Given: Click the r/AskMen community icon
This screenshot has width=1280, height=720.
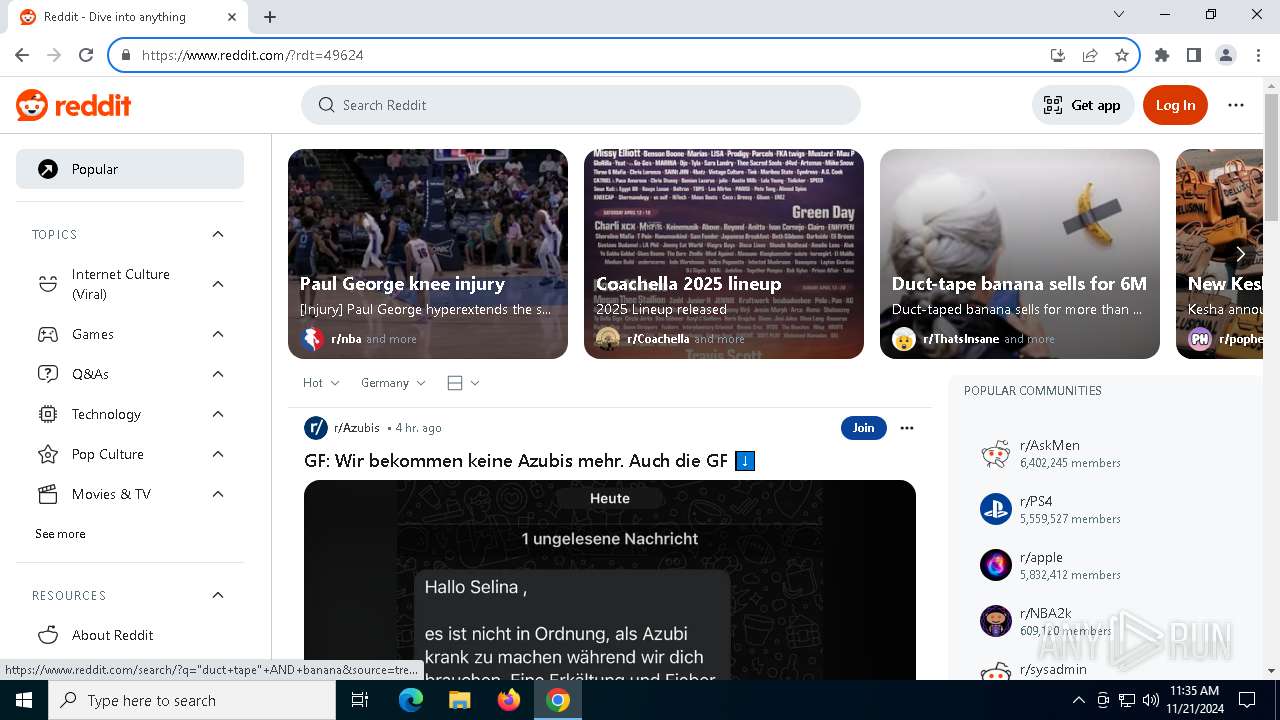Looking at the screenshot, I should [x=996, y=453].
